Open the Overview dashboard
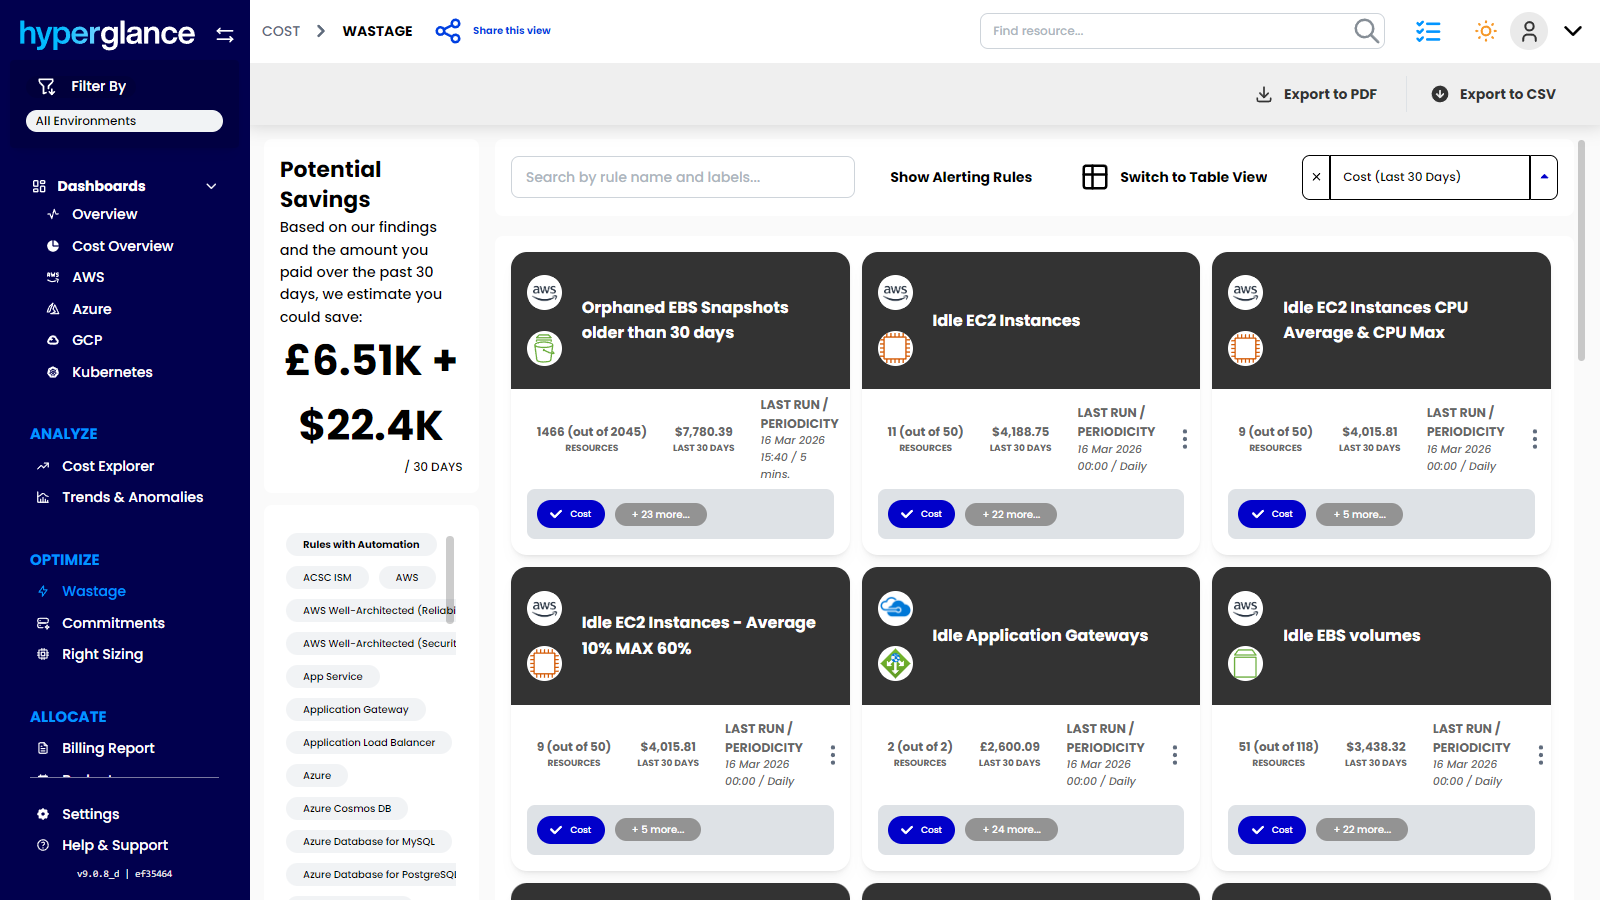Viewport: 1600px width, 900px height. tap(104, 214)
